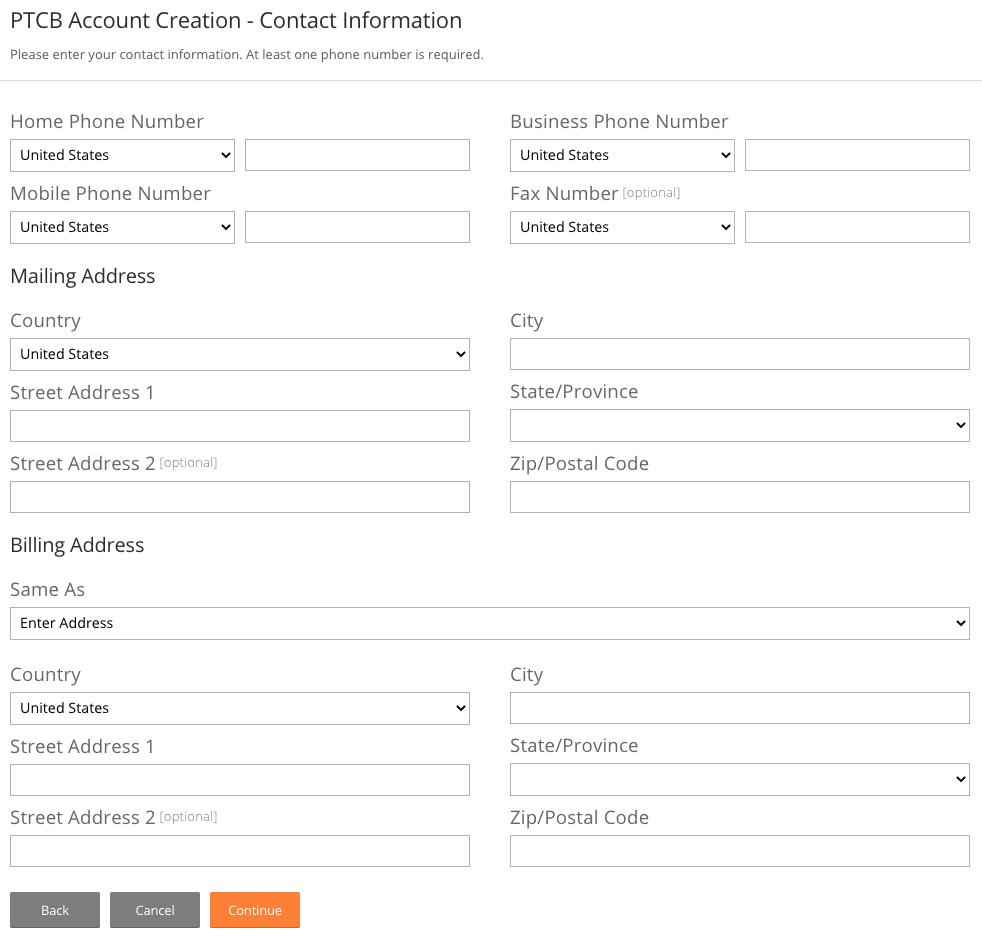
Task: Open Mailing Address State/Province dropdown
Action: click(x=740, y=426)
